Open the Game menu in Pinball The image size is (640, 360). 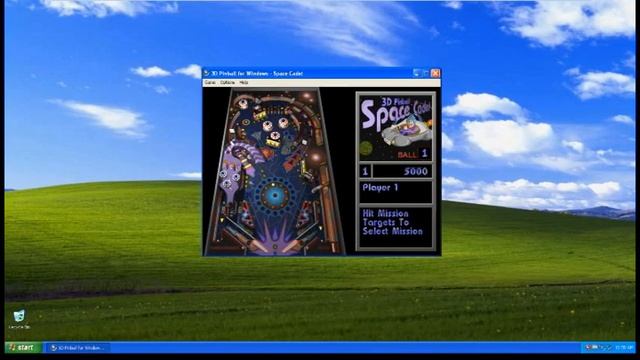coord(210,82)
